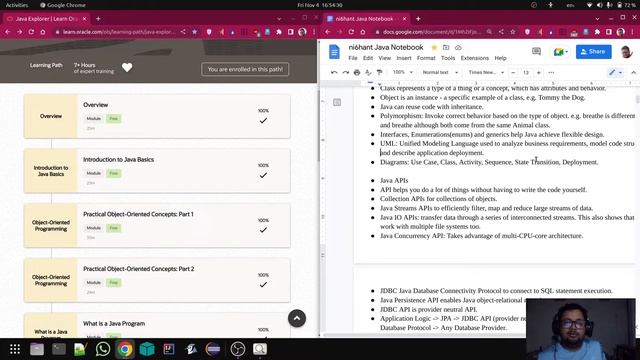
Task: Click Oracle page address bar
Action: coord(118,32)
